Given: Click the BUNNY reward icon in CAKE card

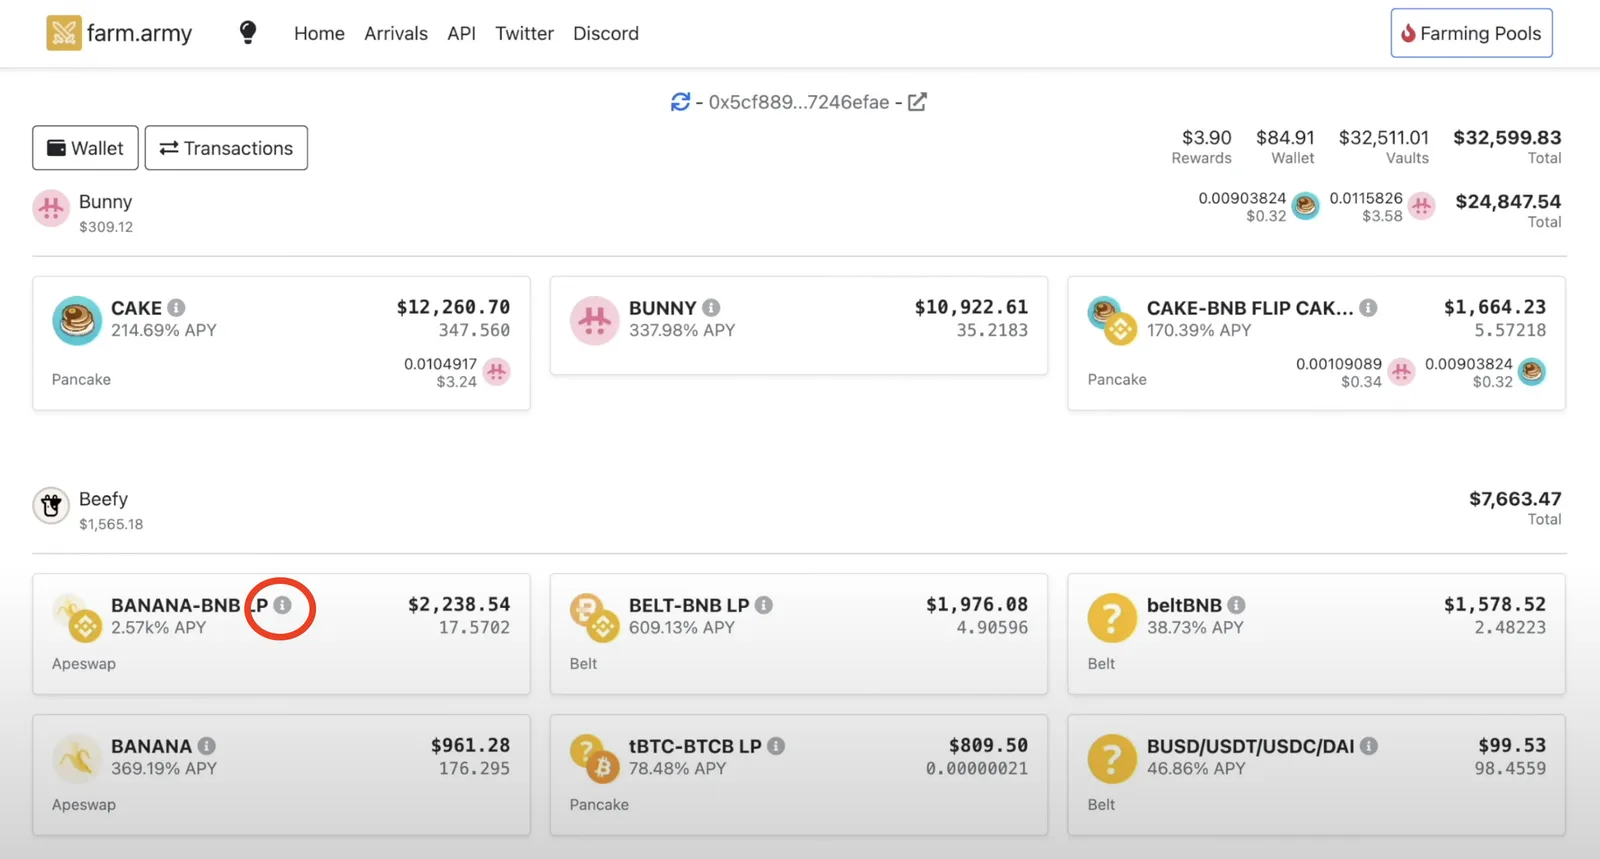Looking at the screenshot, I should [497, 372].
